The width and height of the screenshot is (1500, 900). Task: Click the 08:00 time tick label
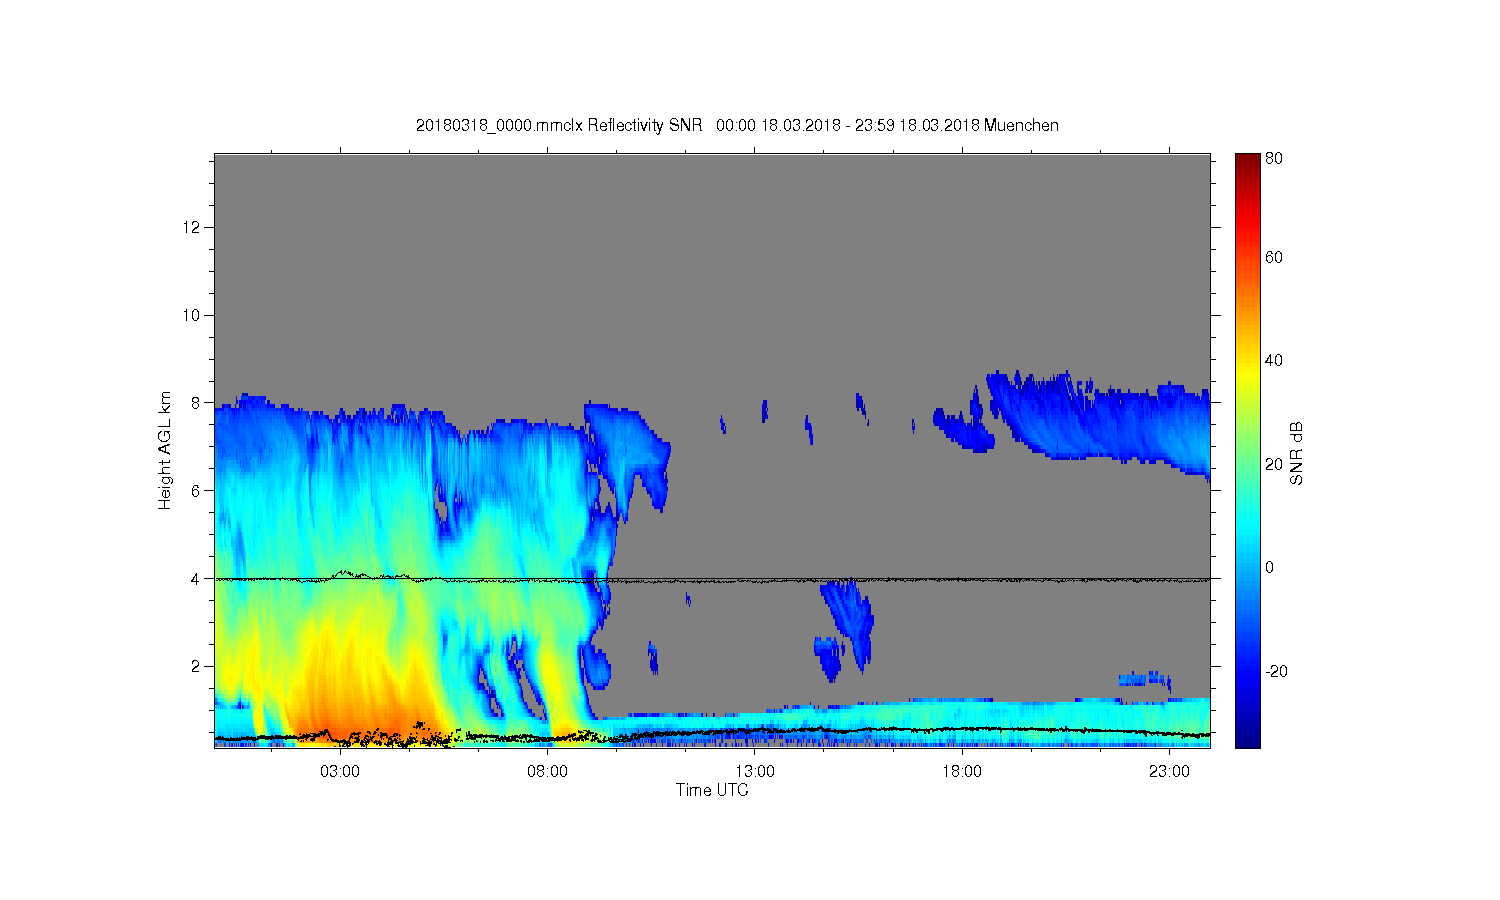(547, 771)
